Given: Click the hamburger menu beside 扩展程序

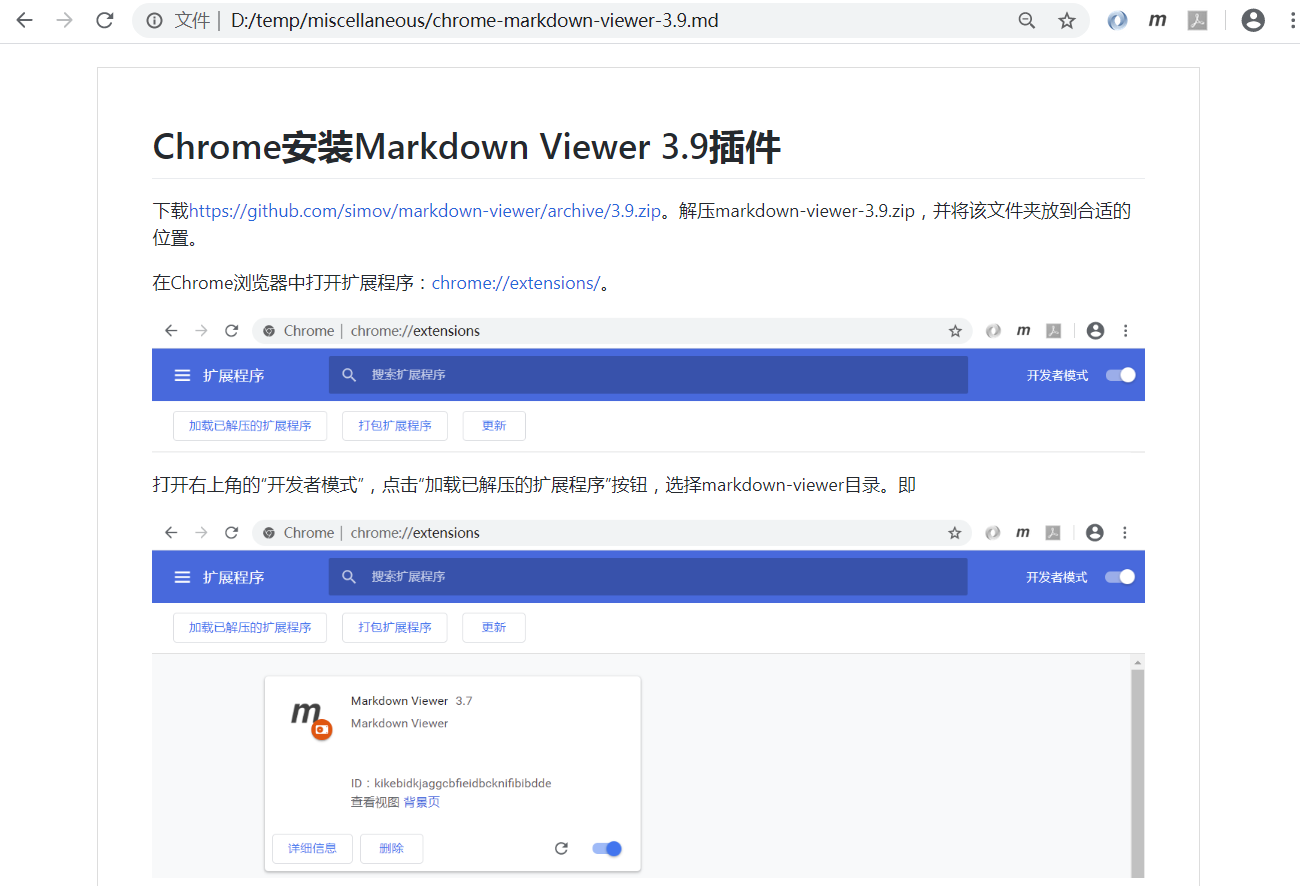Looking at the screenshot, I should pyautogui.click(x=181, y=375).
